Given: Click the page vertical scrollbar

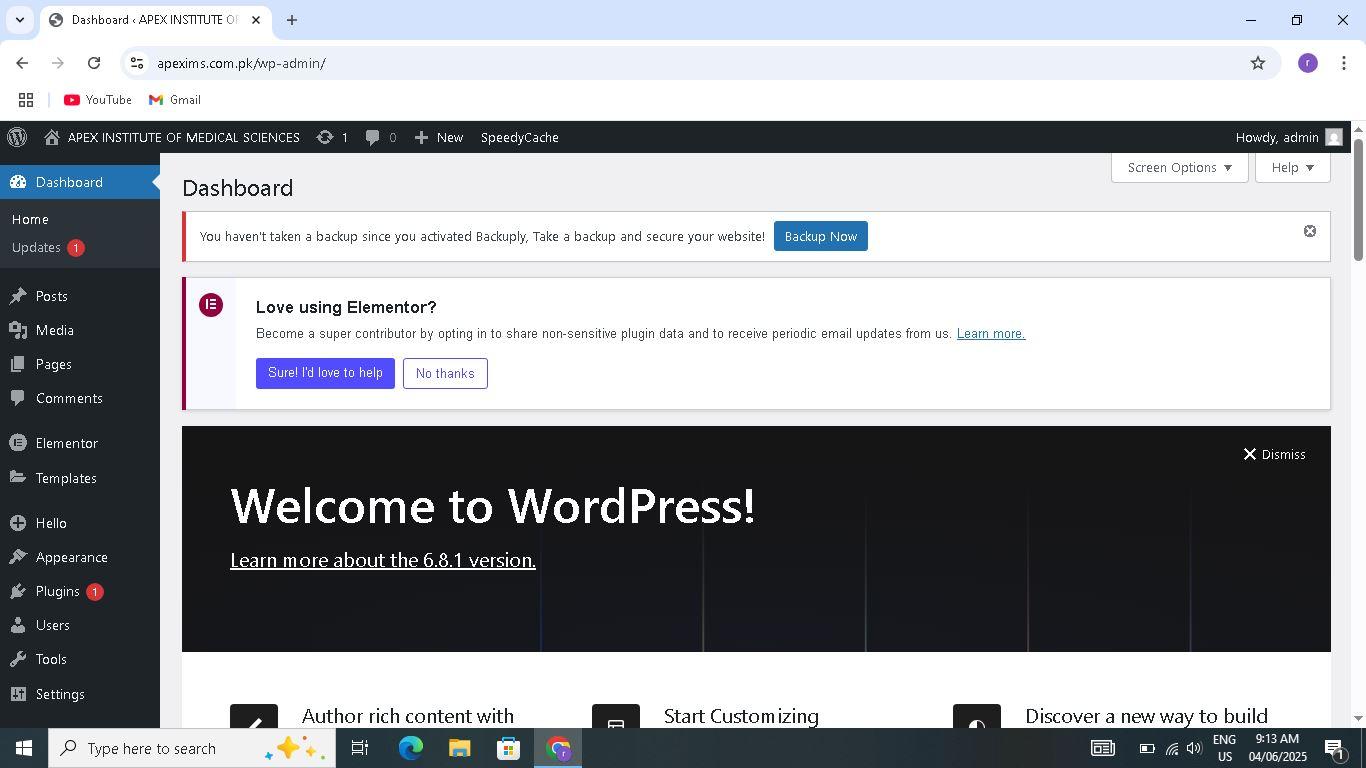Looking at the screenshot, I should (x=1358, y=200).
